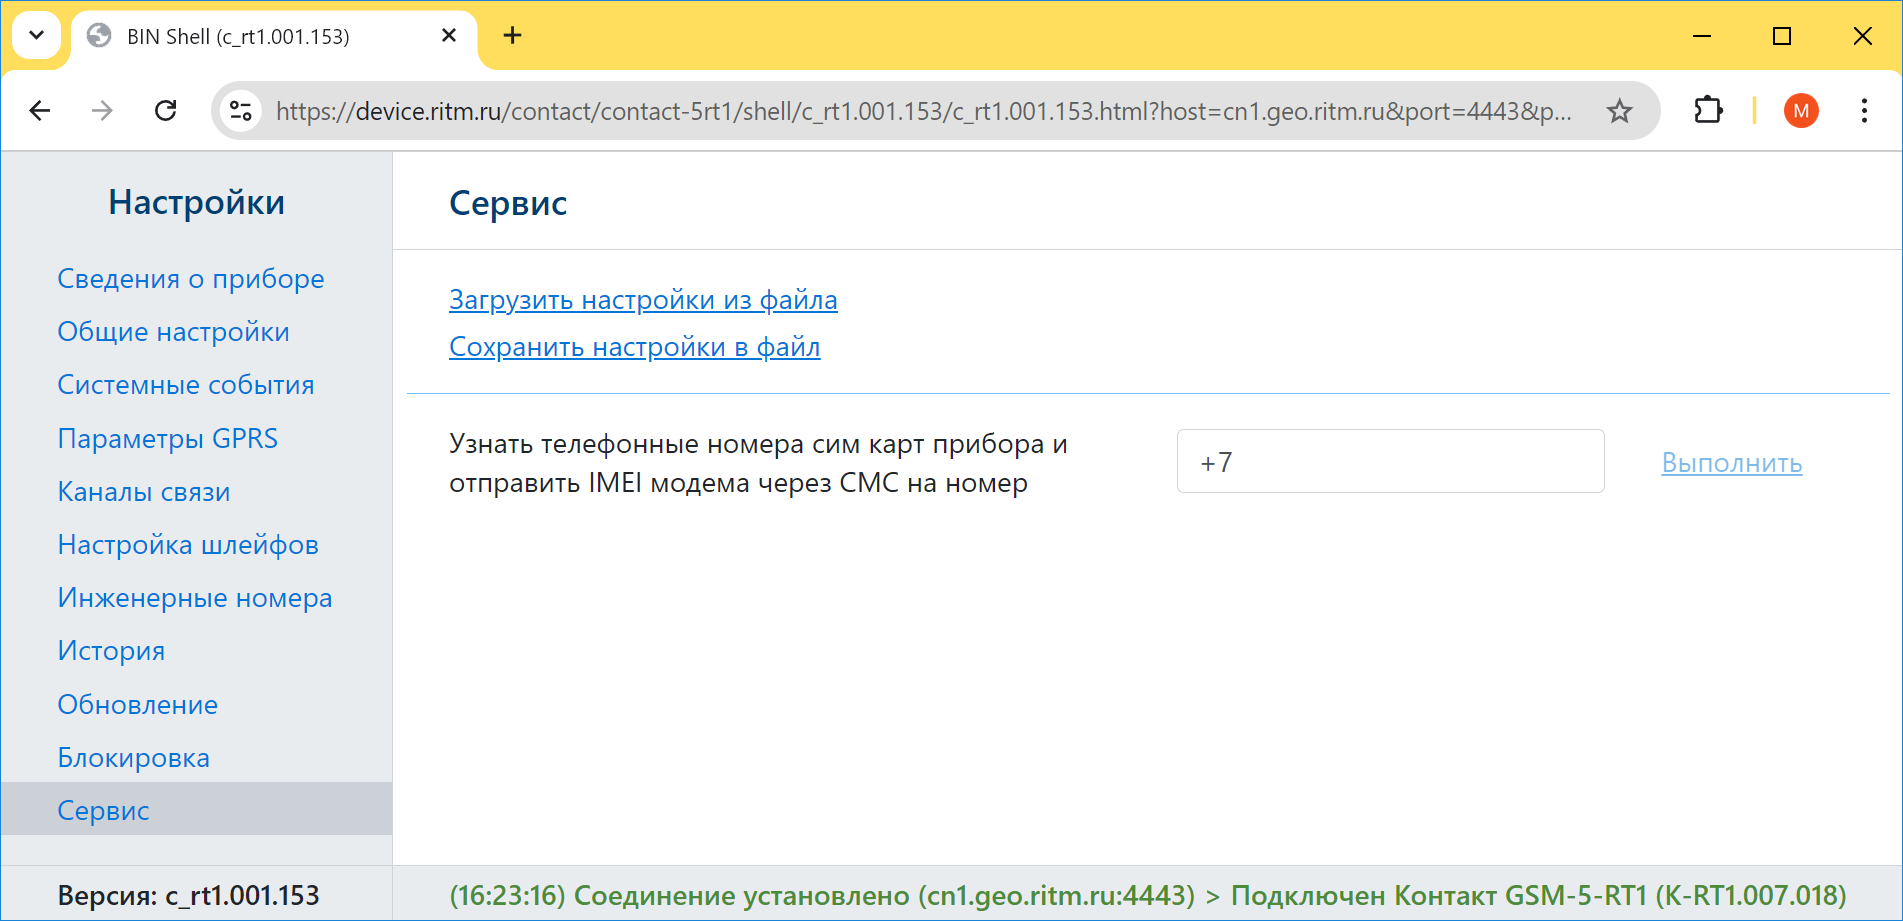Close the BIN Shell browser tab
This screenshot has width=1903, height=921.
(449, 36)
